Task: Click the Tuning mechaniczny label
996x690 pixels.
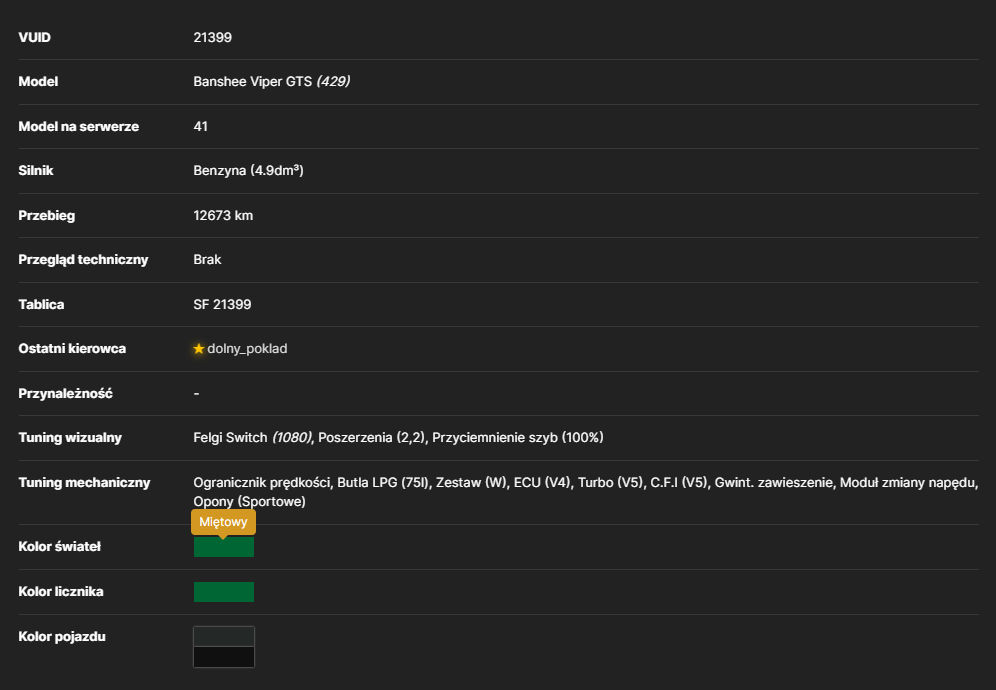Action: pyautogui.click(x=84, y=483)
